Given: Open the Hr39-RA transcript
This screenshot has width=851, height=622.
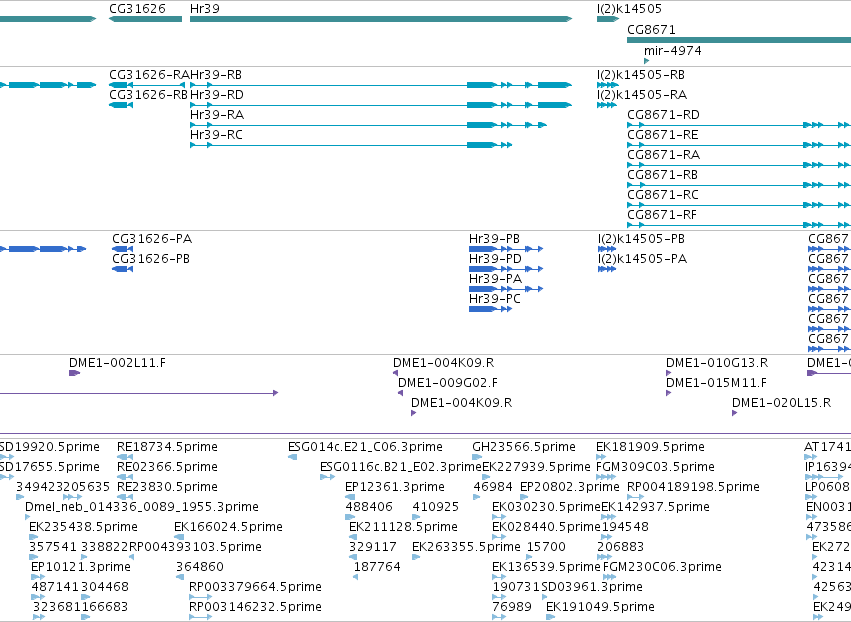Looking at the screenshot, I should pos(217,115).
